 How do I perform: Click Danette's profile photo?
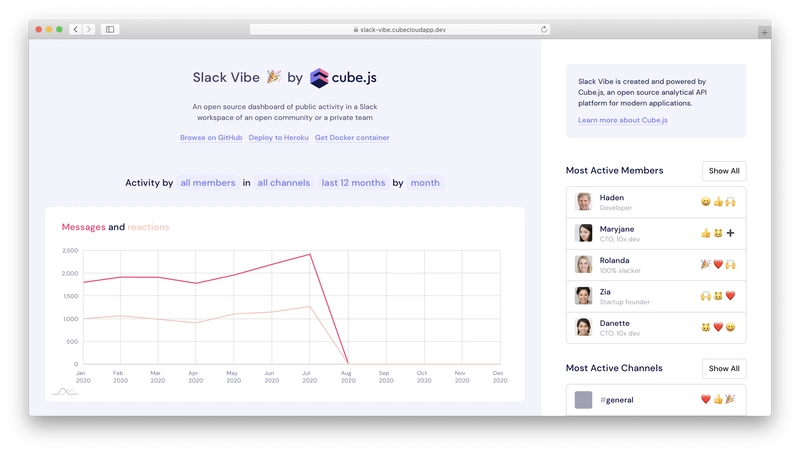pos(584,327)
